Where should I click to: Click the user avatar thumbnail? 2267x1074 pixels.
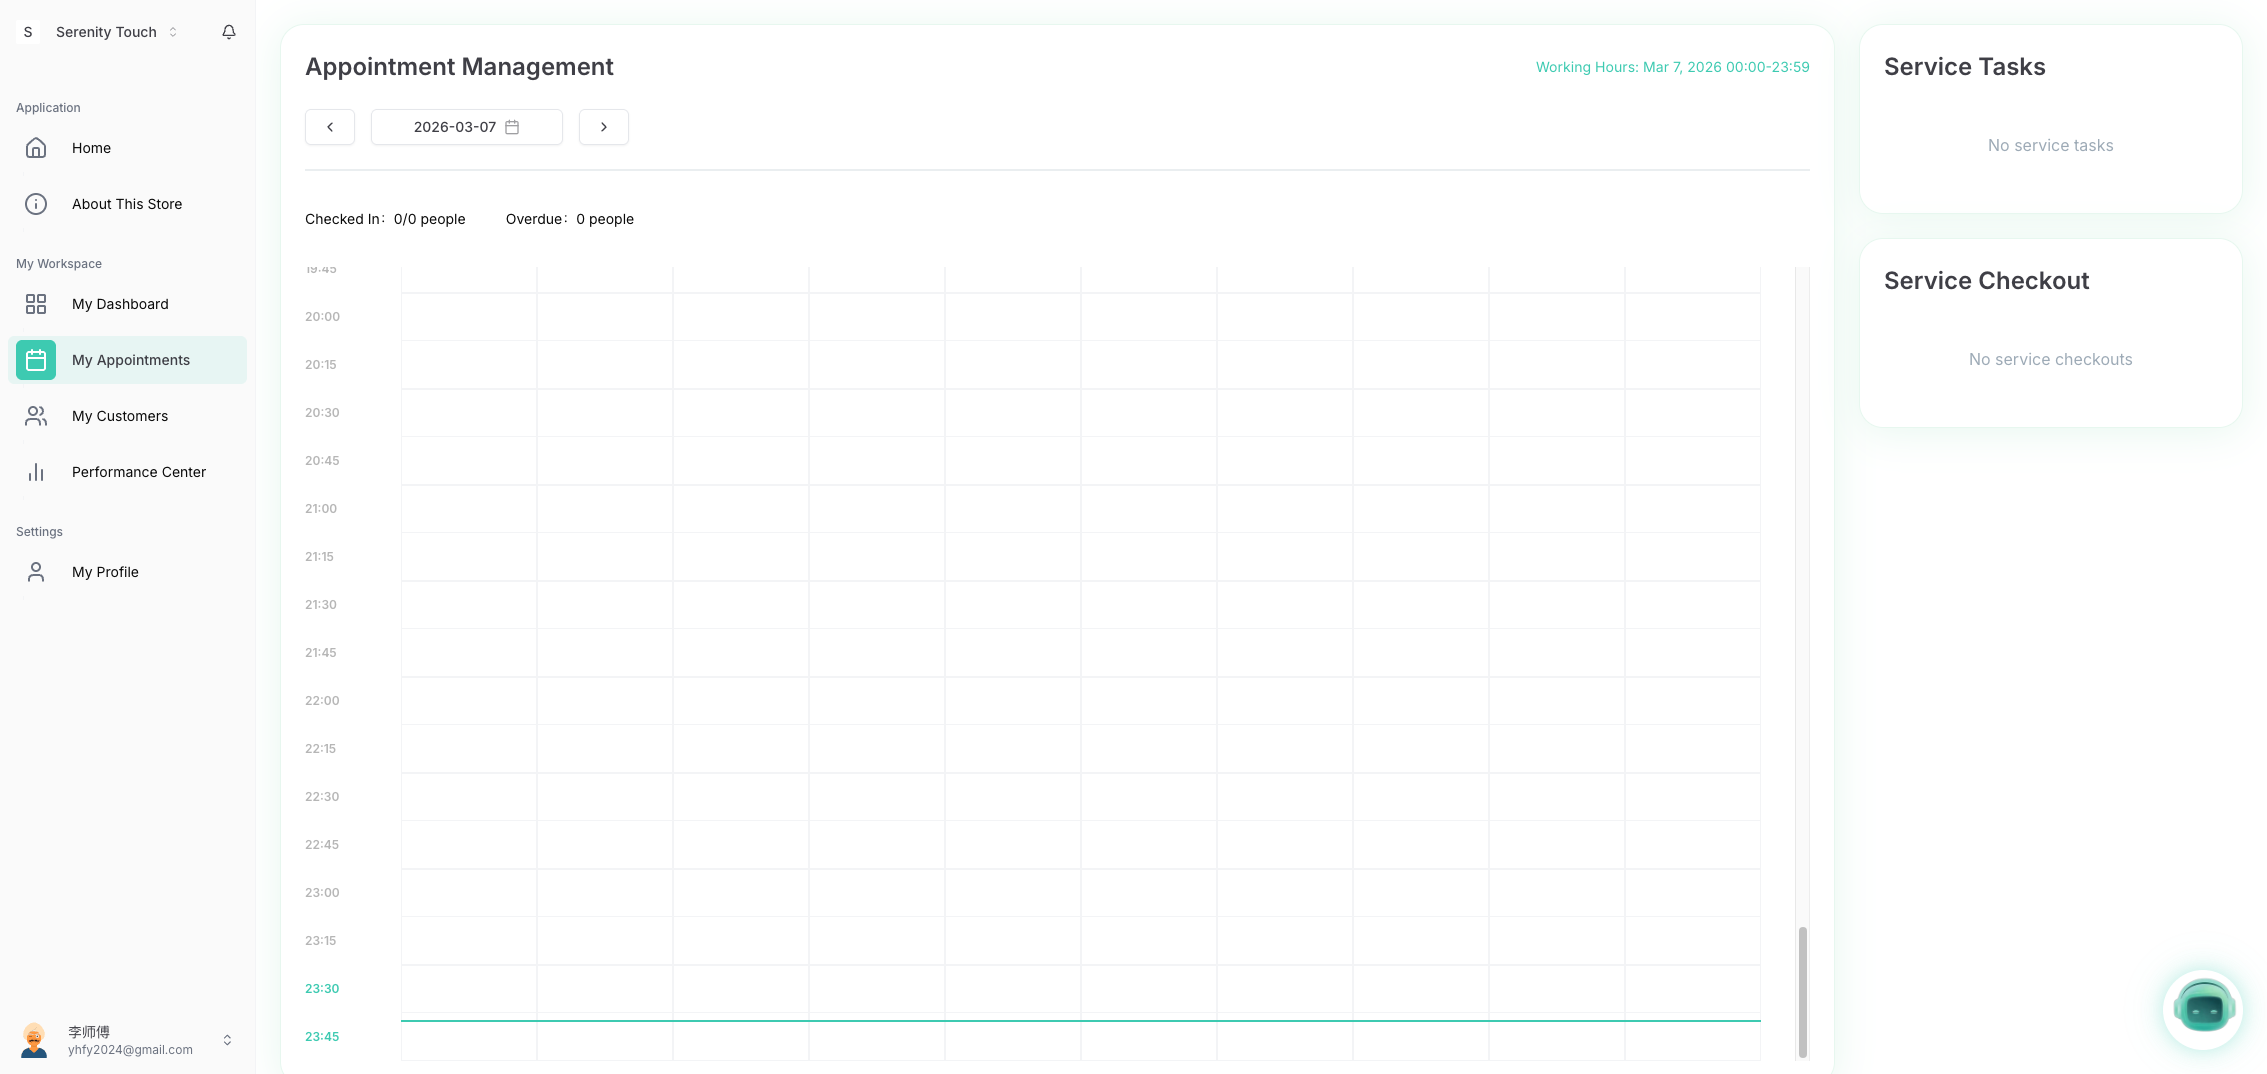(34, 1040)
